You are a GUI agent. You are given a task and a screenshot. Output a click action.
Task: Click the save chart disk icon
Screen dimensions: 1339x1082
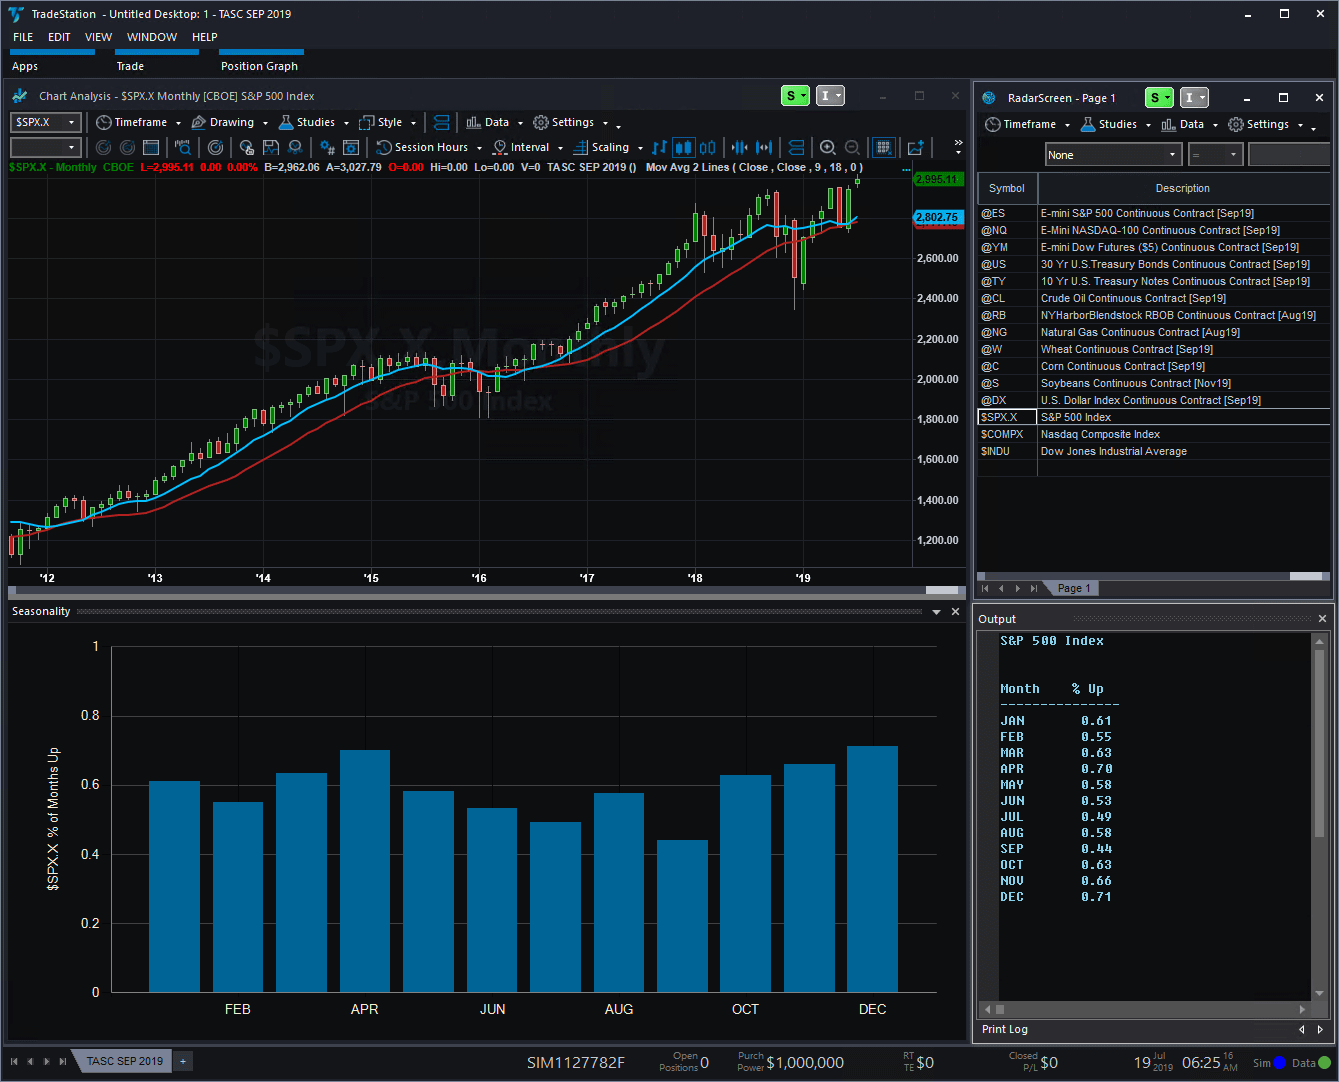coord(271,147)
